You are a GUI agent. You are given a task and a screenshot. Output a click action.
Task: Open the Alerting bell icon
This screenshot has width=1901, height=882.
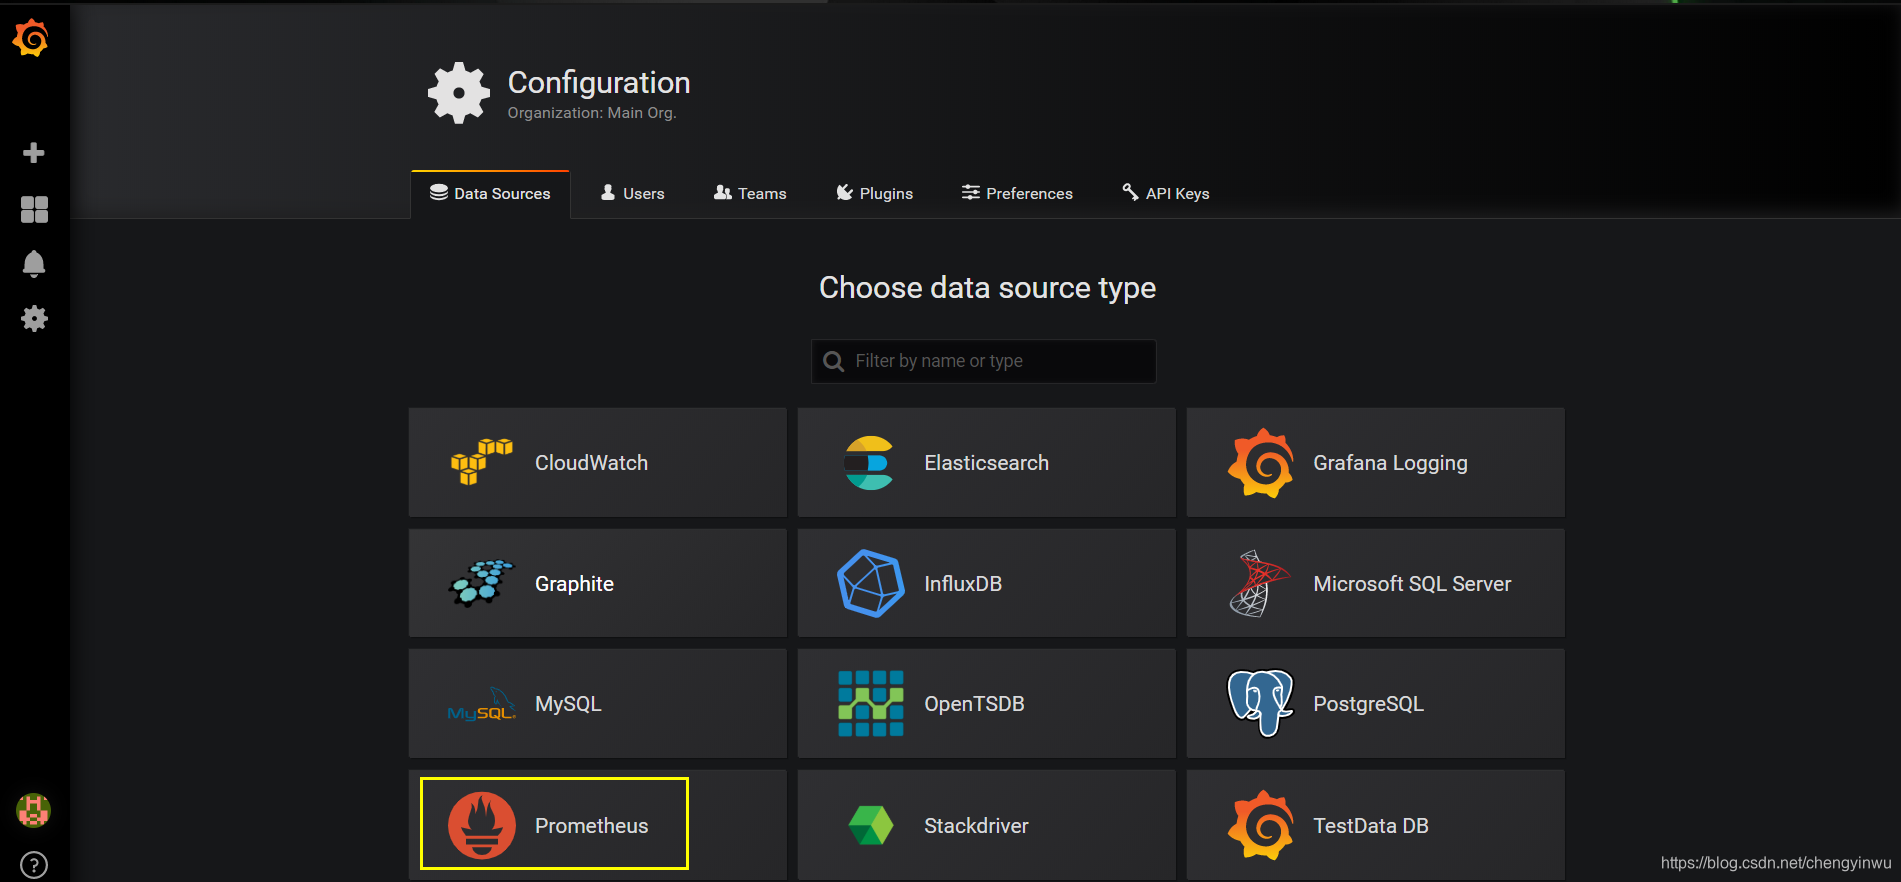[34, 264]
